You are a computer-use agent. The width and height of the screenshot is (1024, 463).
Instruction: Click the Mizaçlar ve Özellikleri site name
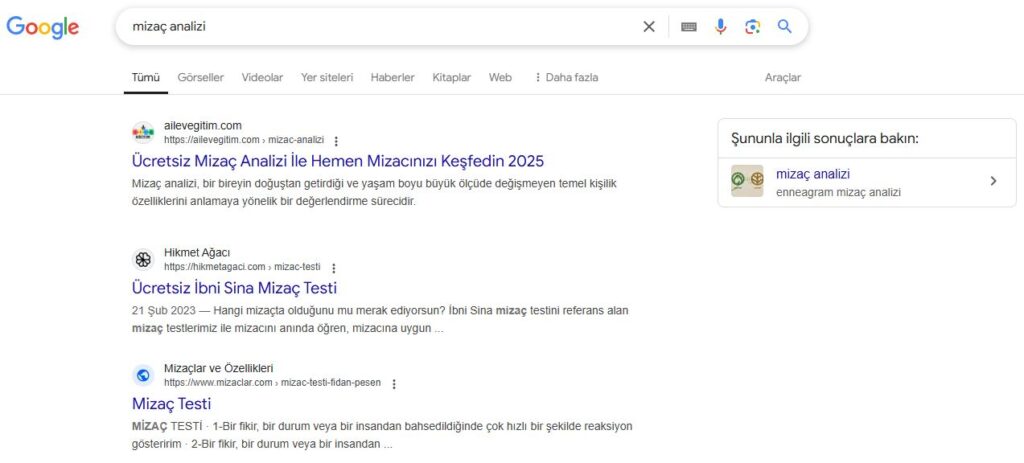[219, 368]
